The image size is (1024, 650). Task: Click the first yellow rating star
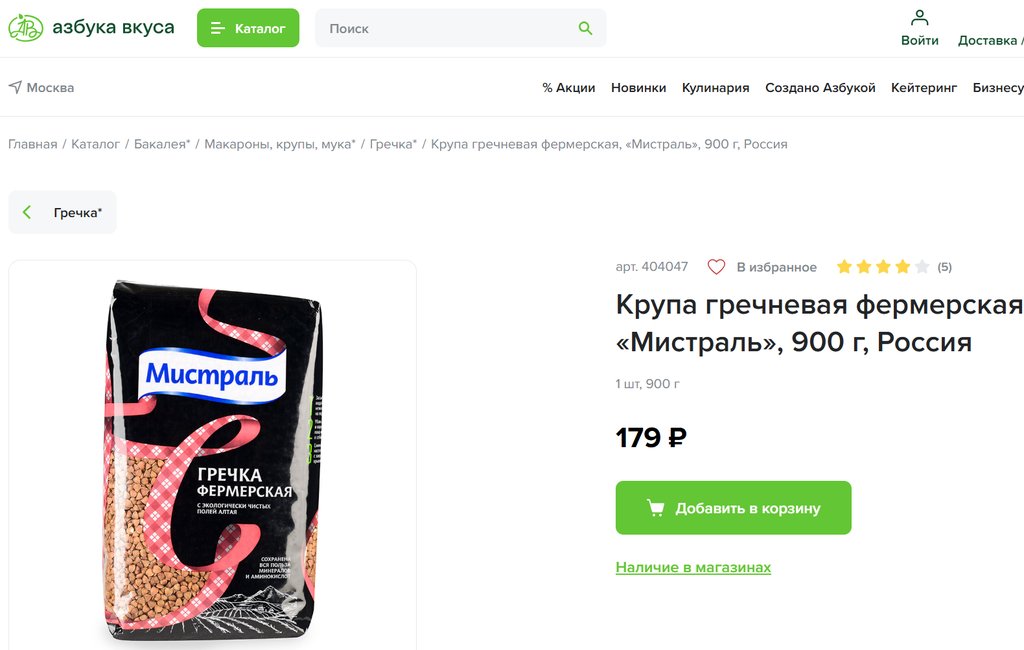click(844, 267)
